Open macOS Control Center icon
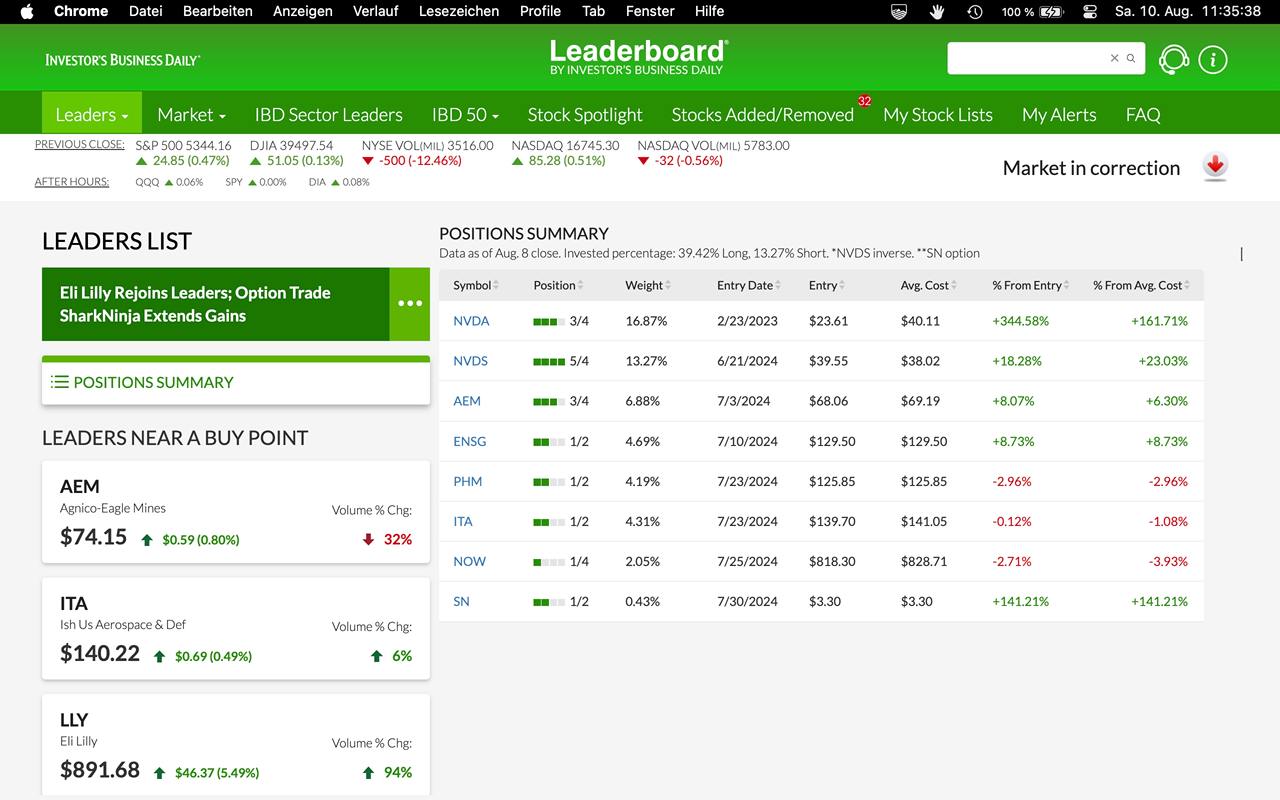 [1090, 11]
